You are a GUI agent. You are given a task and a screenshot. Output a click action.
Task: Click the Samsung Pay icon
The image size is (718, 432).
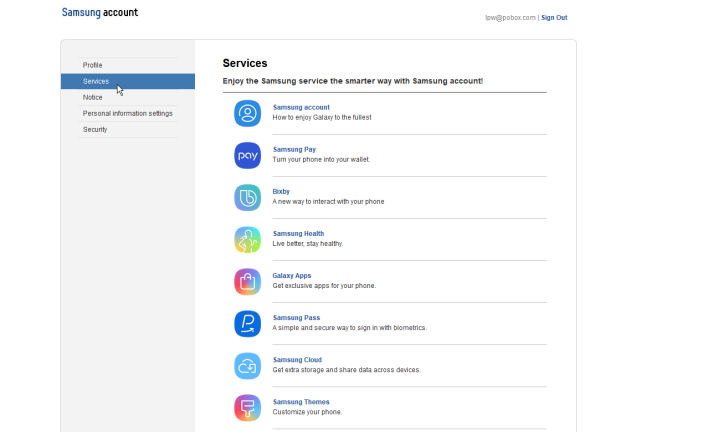point(247,155)
